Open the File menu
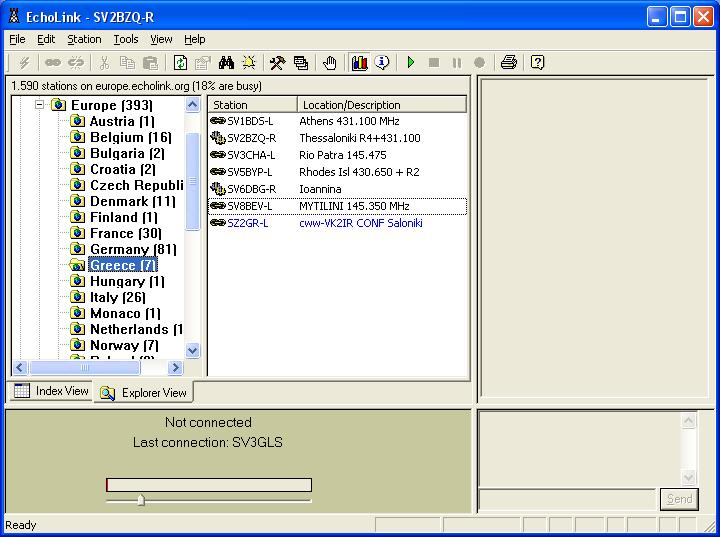This screenshot has width=720, height=537. (17, 40)
